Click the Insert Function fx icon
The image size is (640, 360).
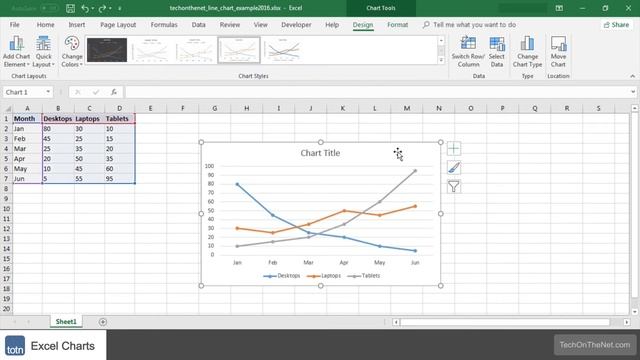click(114, 92)
